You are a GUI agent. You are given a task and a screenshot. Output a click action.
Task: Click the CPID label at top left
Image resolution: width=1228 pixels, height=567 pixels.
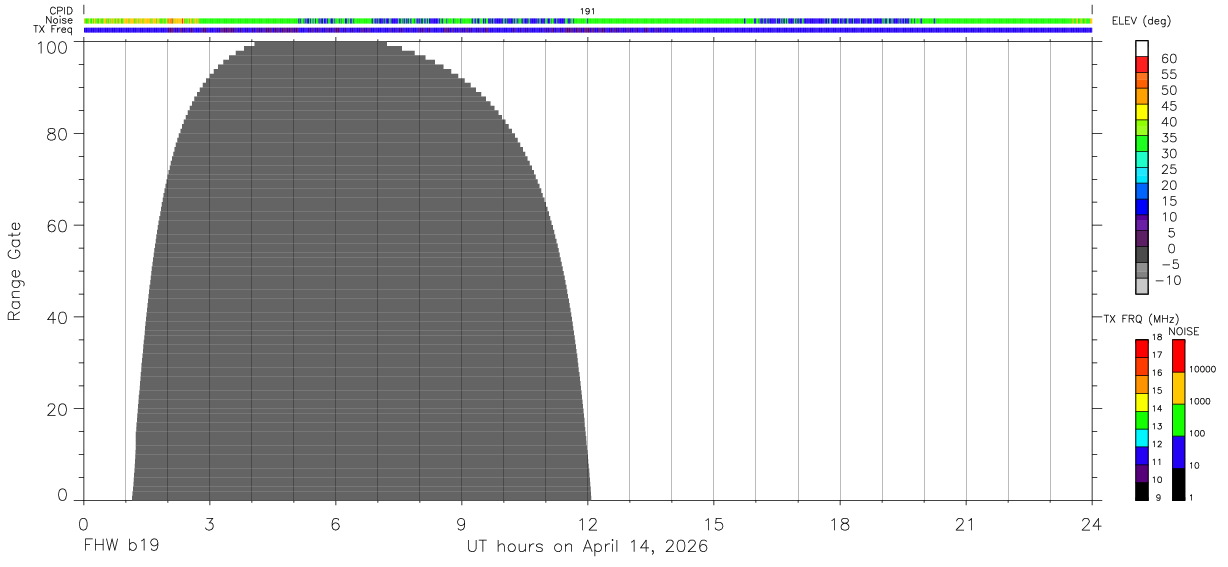[61, 10]
